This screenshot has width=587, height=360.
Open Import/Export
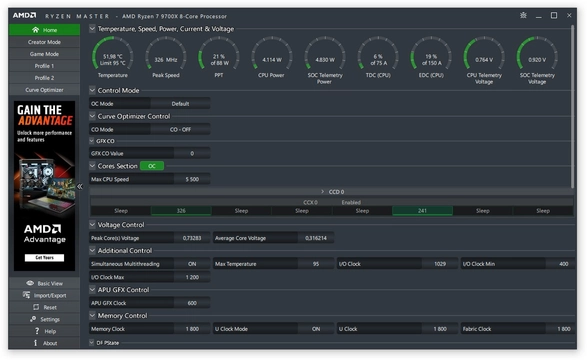44,295
